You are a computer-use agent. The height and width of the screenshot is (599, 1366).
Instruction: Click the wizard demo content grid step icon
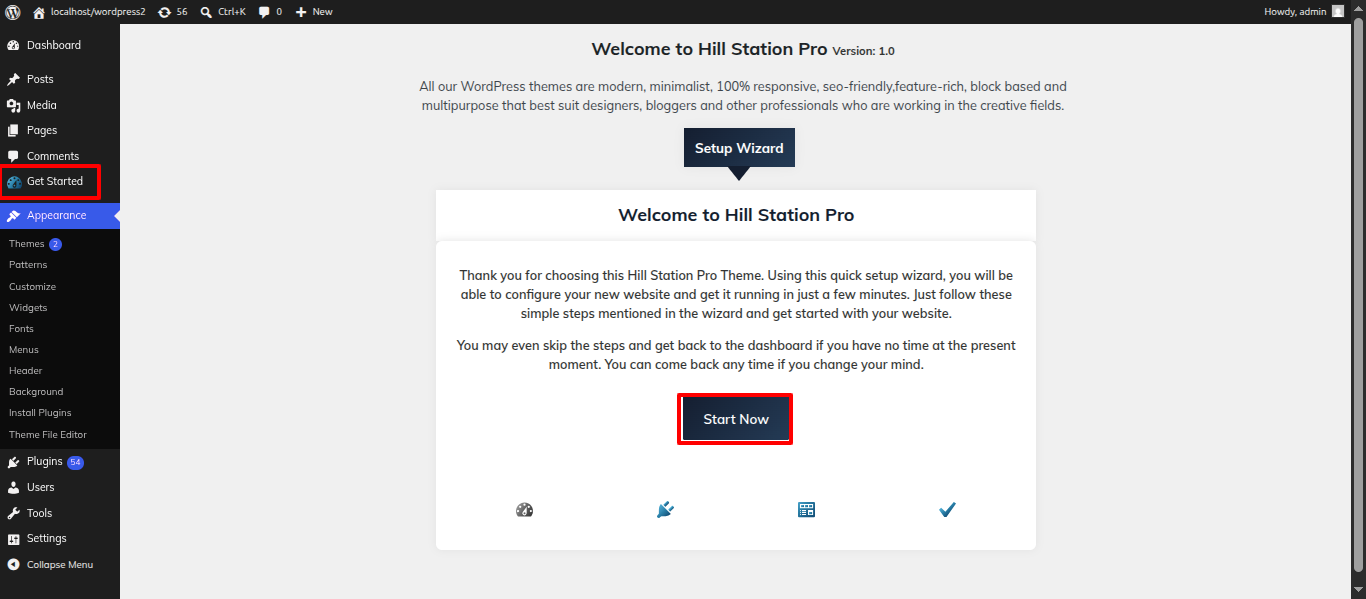pos(806,510)
